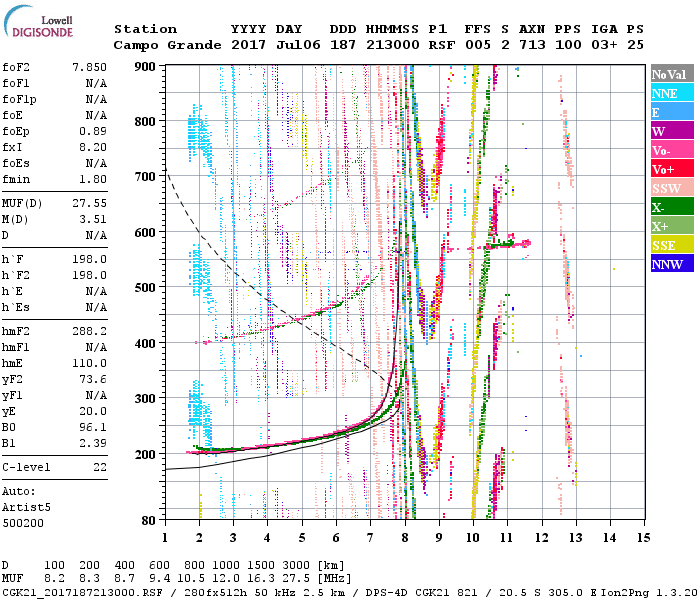Click the C-level value 22

tap(100, 467)
